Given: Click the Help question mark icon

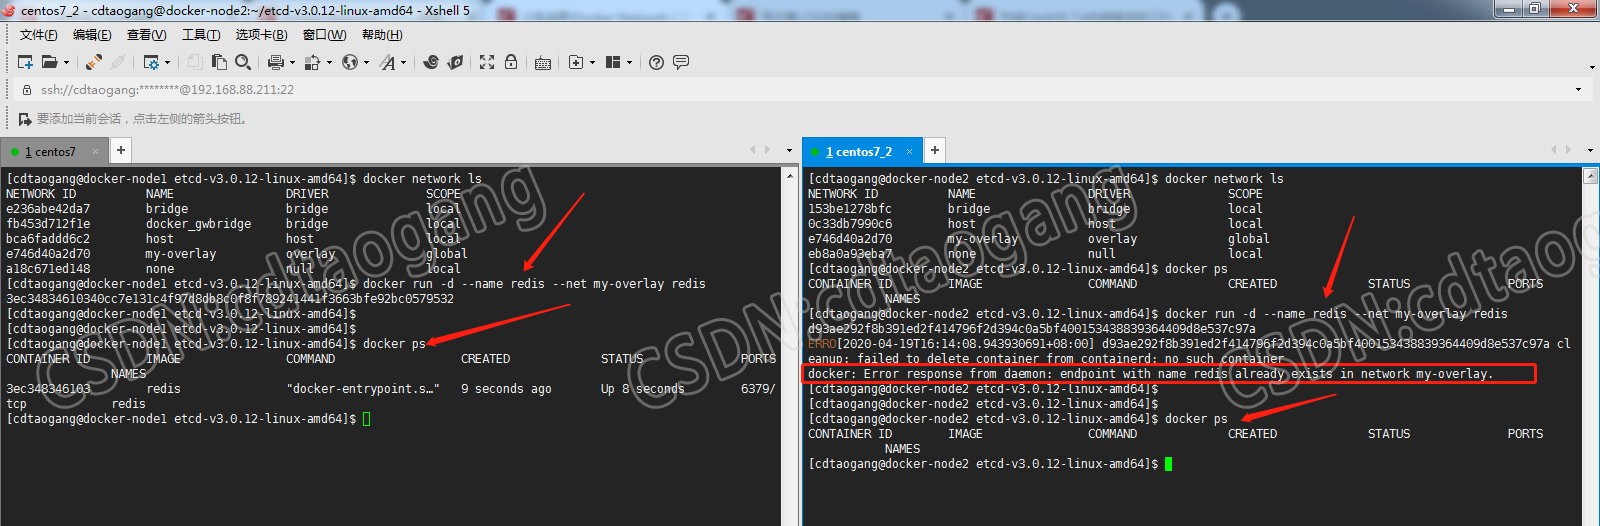Looking at the screenshot, I should 656,62.
